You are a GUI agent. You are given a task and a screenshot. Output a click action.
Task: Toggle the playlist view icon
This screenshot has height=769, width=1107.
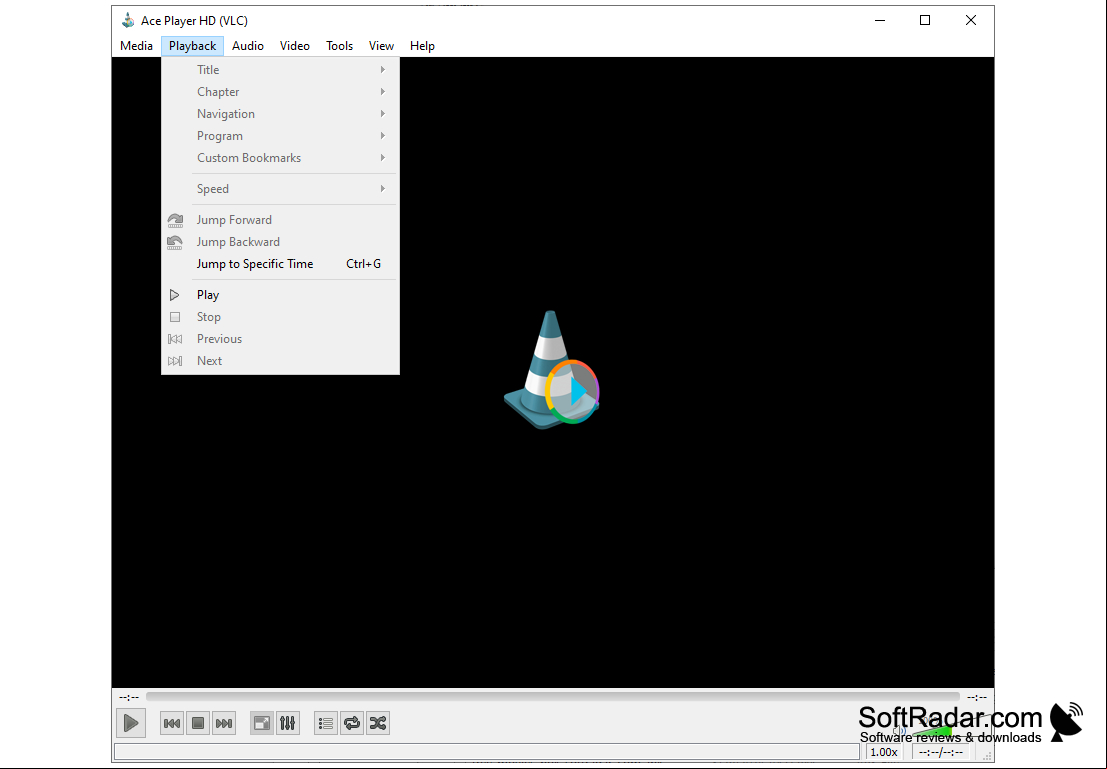[x=325, y=723]
